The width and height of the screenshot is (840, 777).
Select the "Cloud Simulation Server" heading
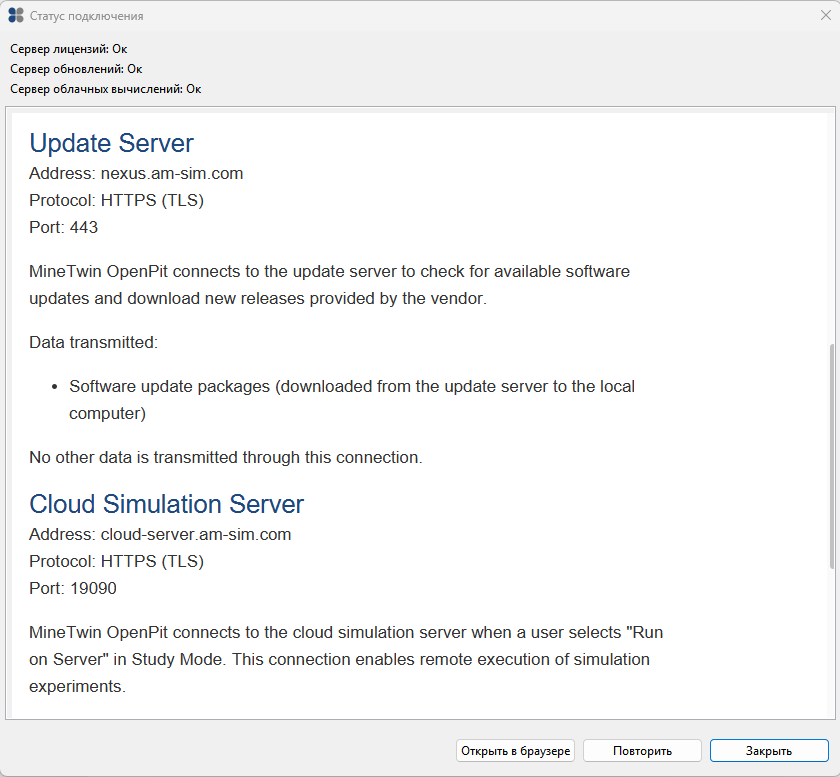(167, 504)
